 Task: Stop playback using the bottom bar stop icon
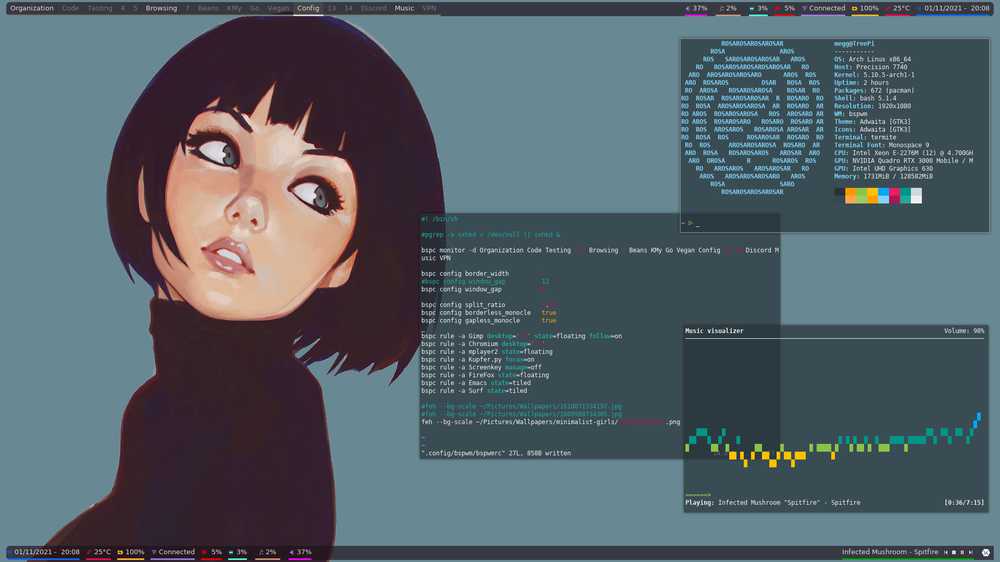click(953, 552)
